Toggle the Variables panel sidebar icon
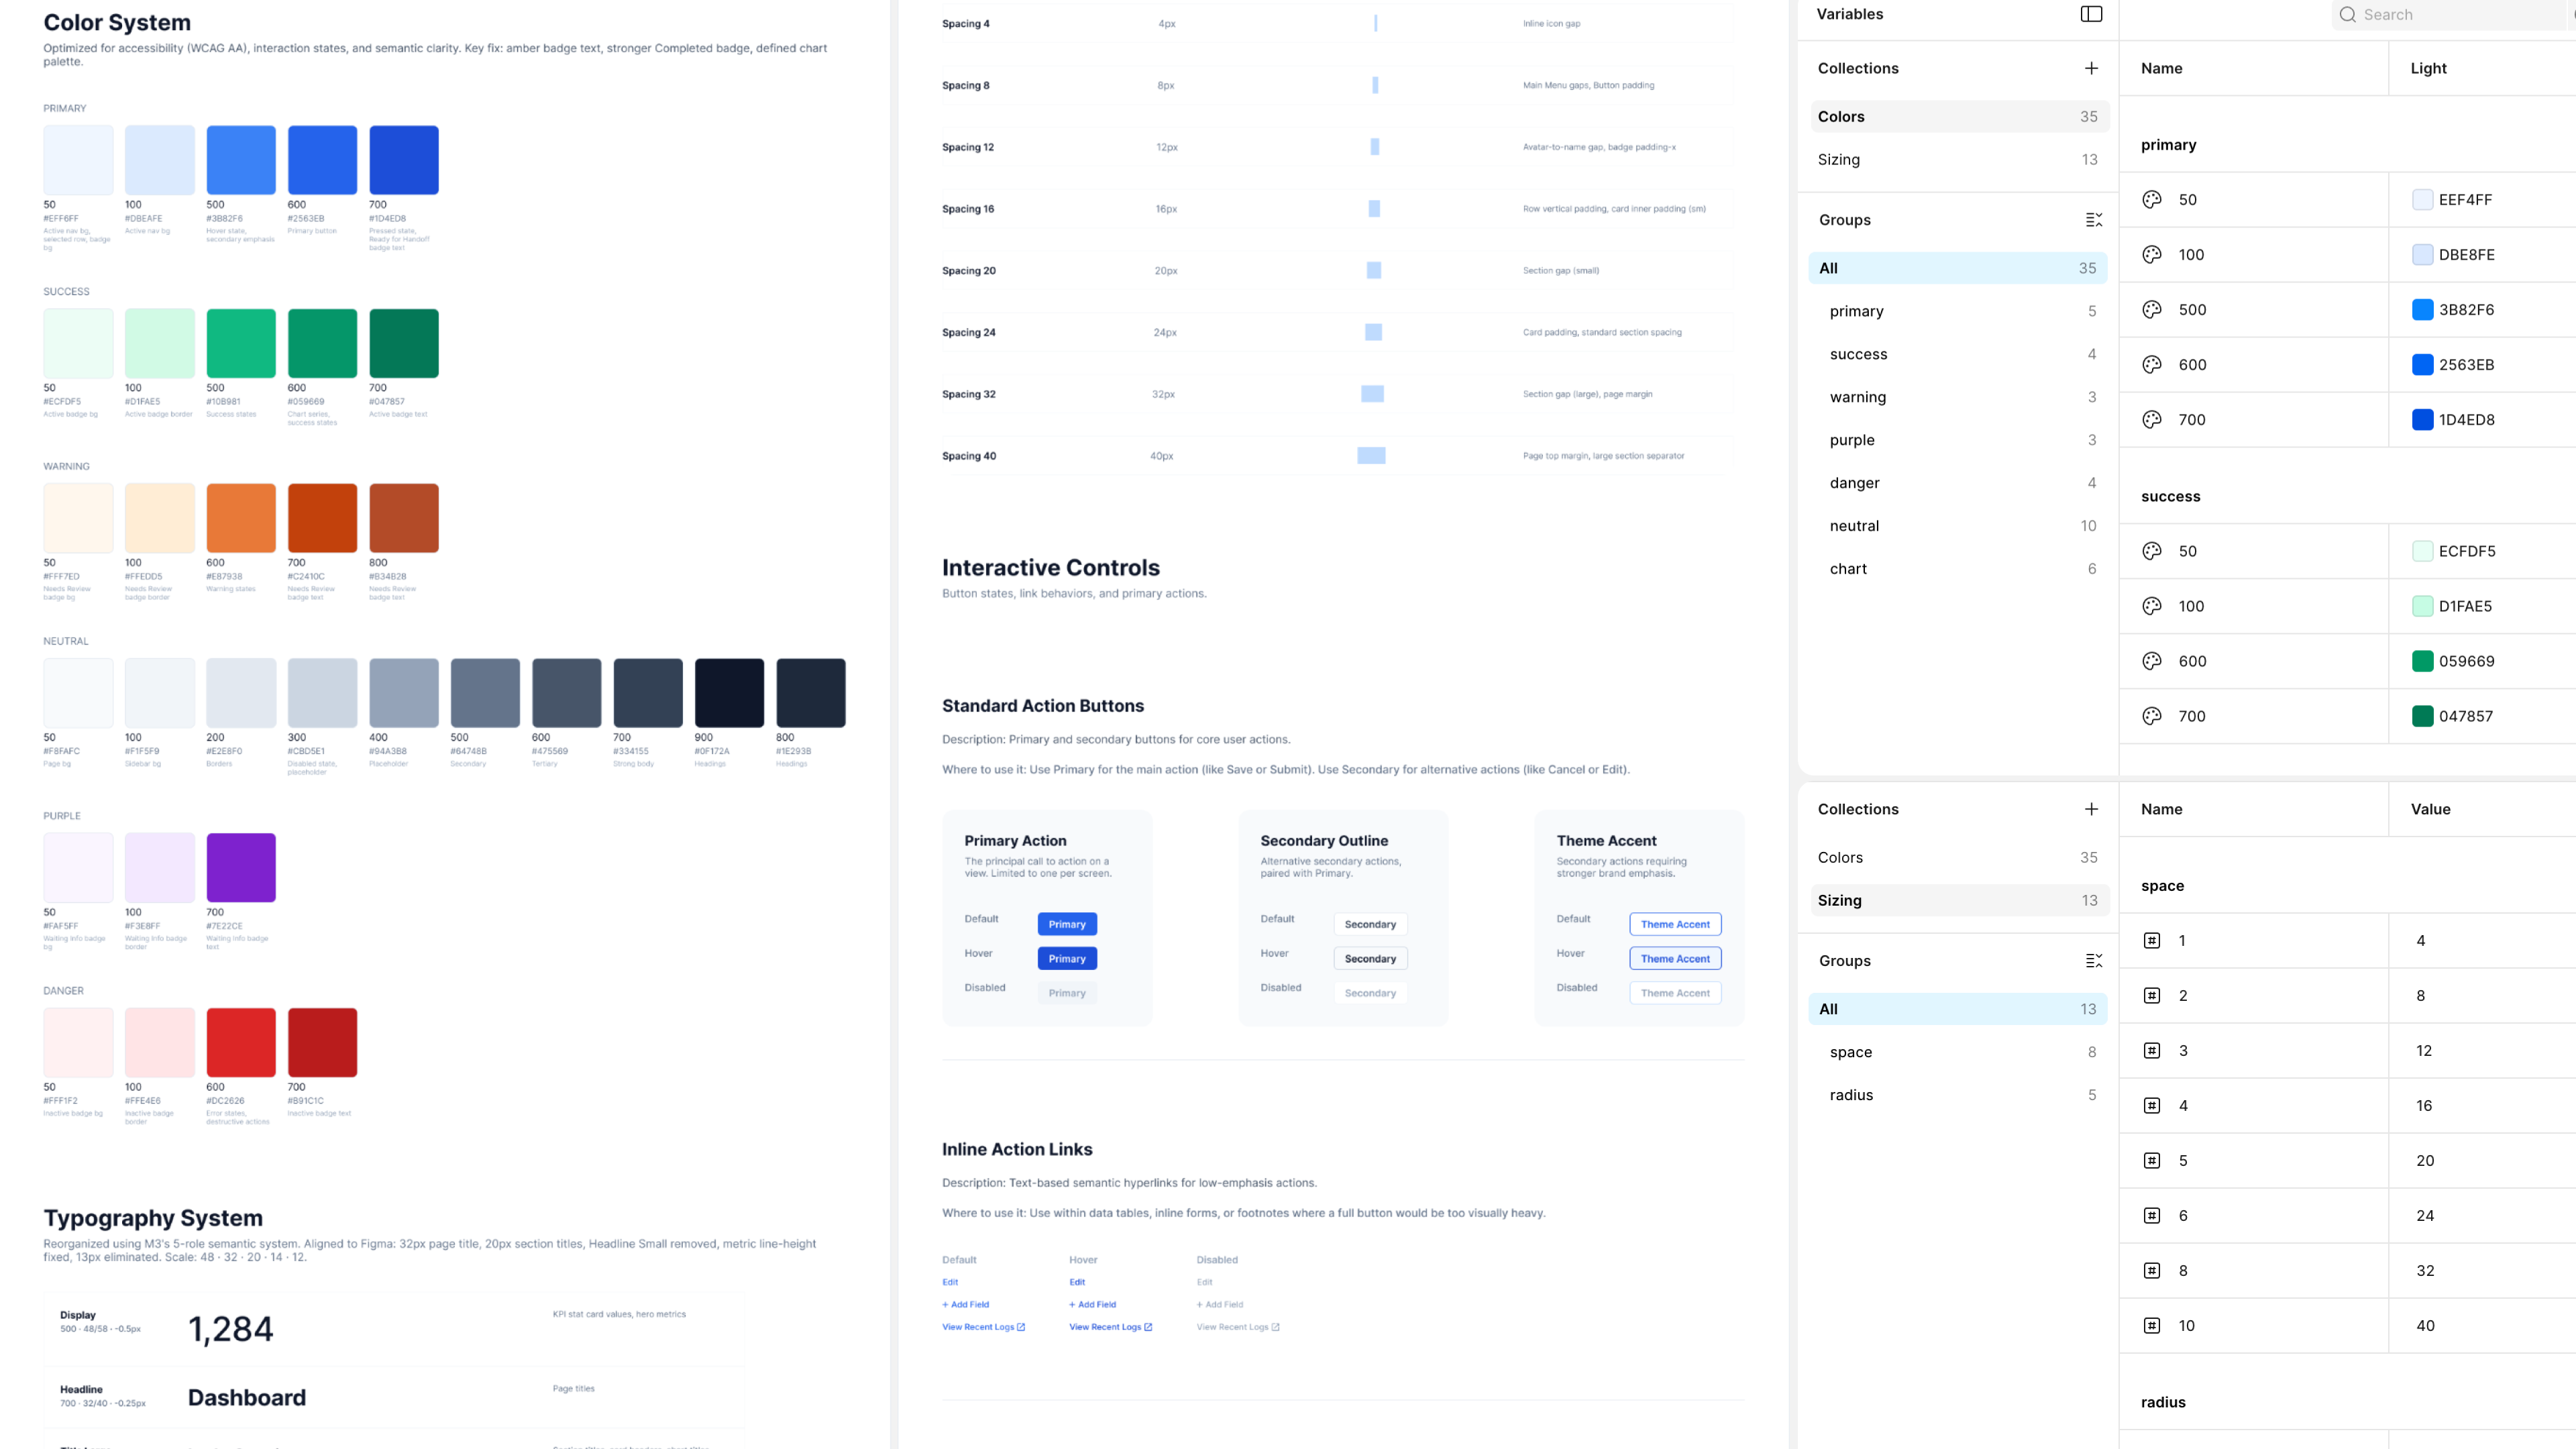Image resolution: width=2576 pixels, height=1449 pixels. click(x=2091, y=14)
